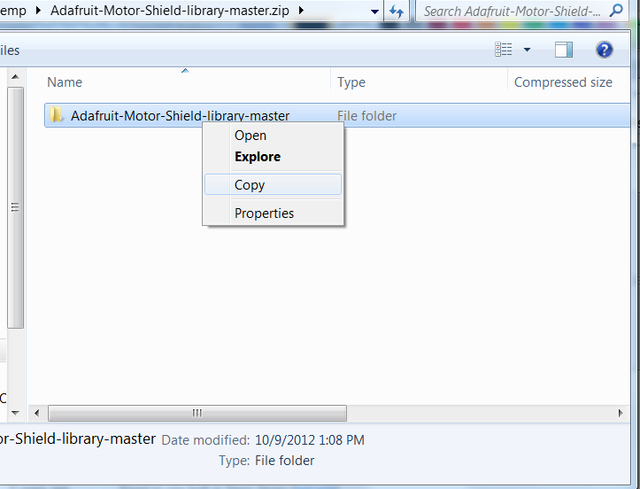Sort by the Type column header
Viewport: 640px width, 489px height.
(x=351, y=82)
